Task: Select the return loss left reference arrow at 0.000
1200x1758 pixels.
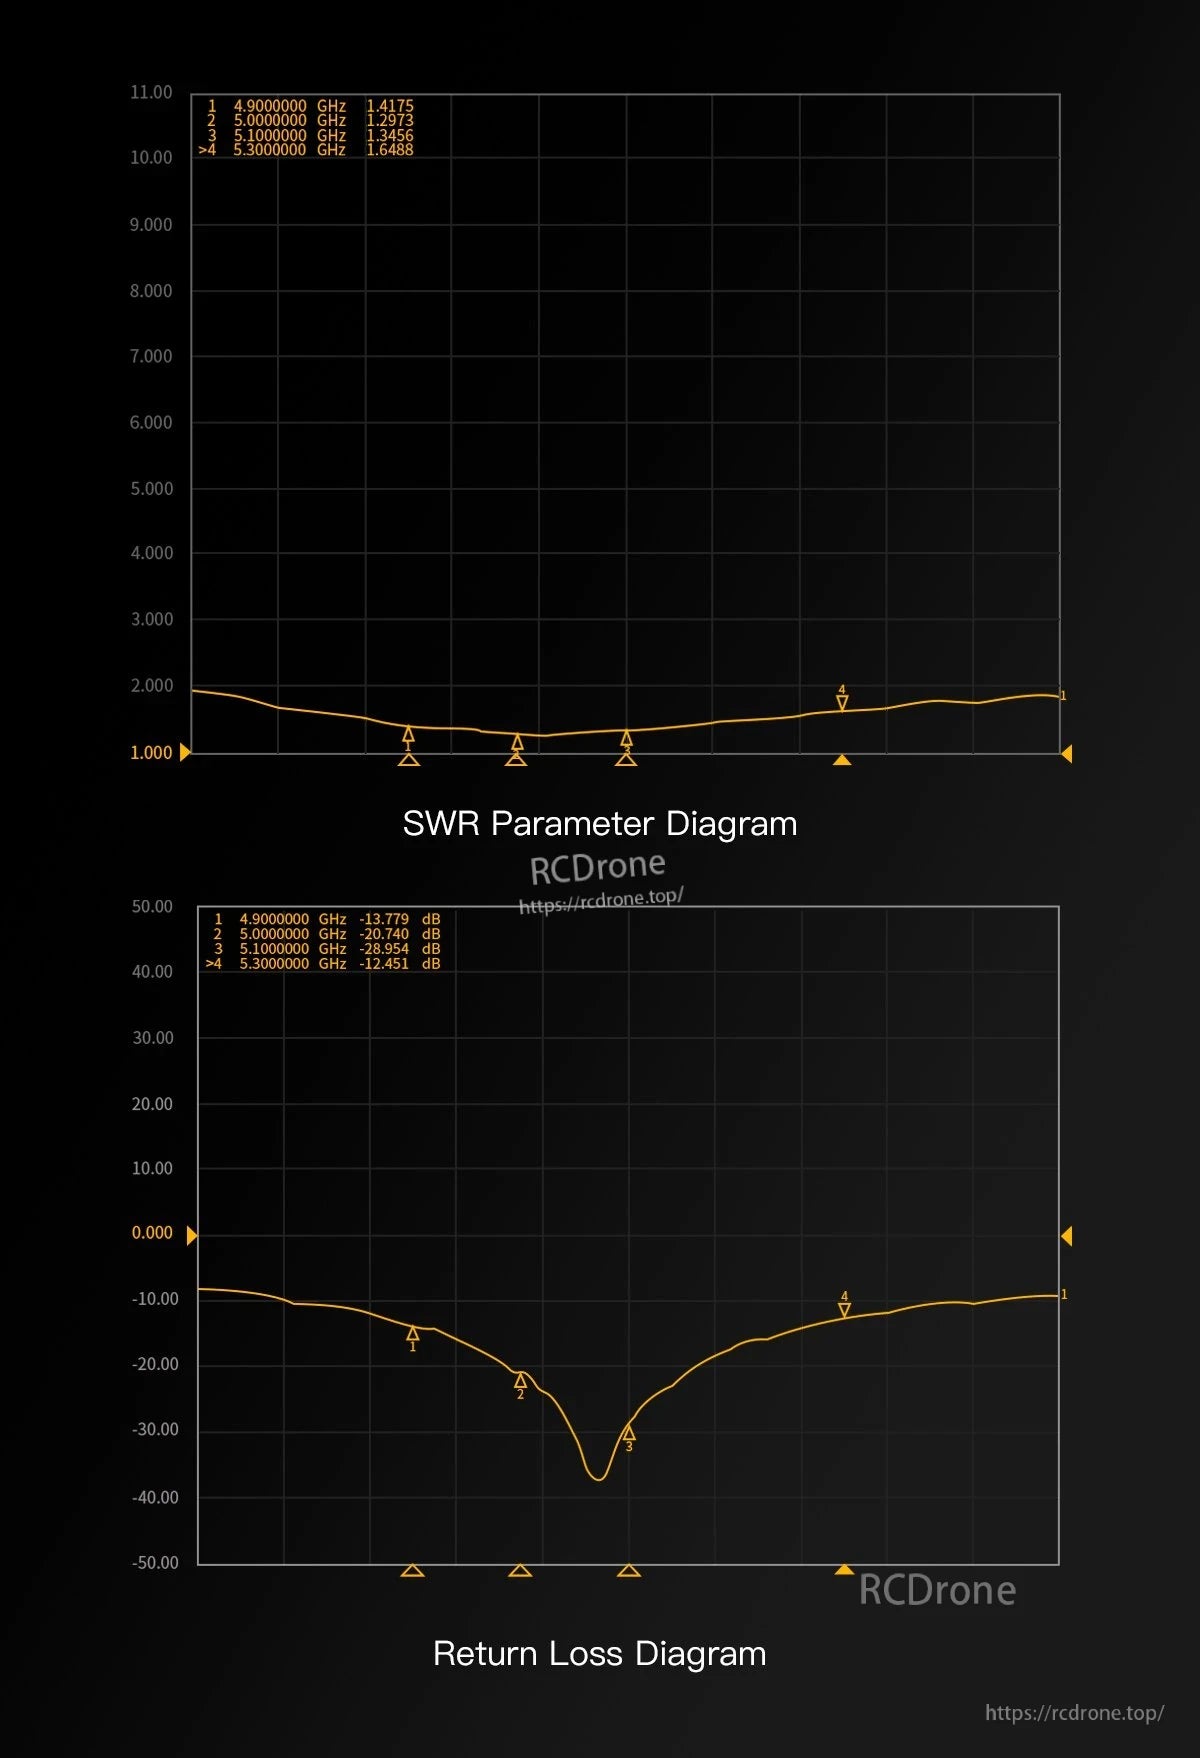Action: [x=192, y=1236]
